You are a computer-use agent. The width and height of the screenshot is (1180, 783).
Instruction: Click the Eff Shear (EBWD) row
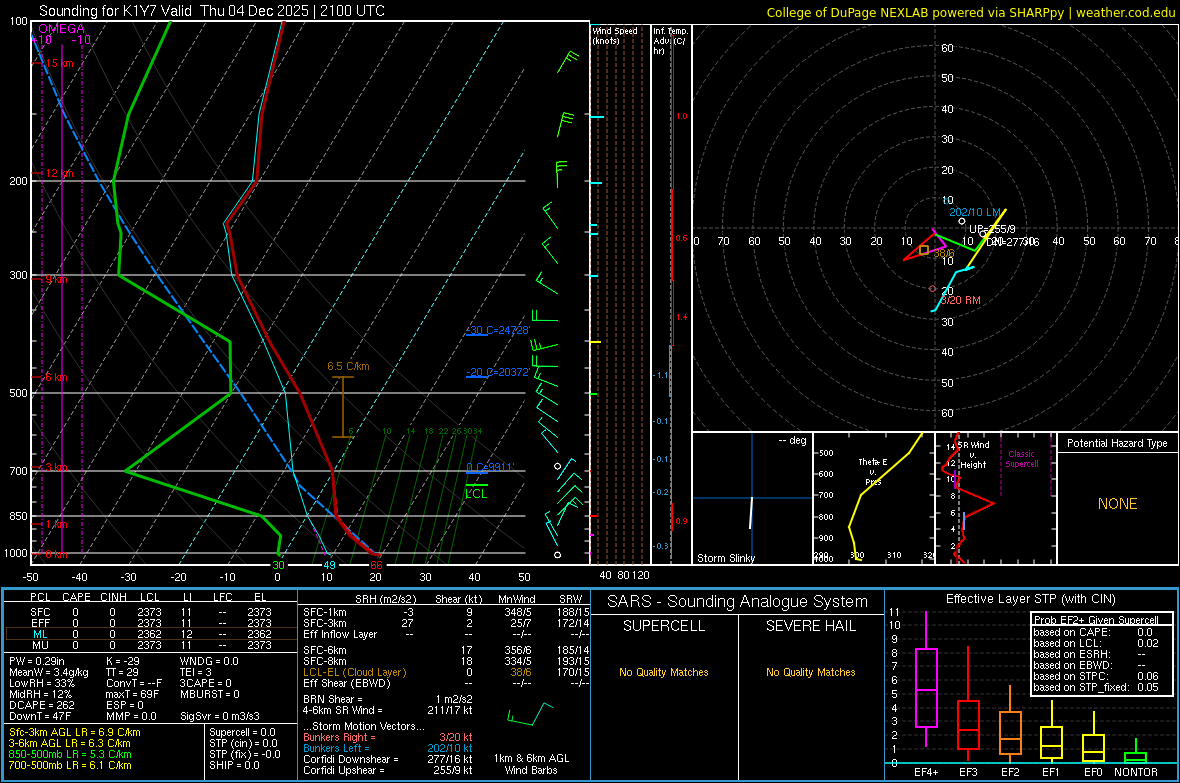[x=446, y=684]
